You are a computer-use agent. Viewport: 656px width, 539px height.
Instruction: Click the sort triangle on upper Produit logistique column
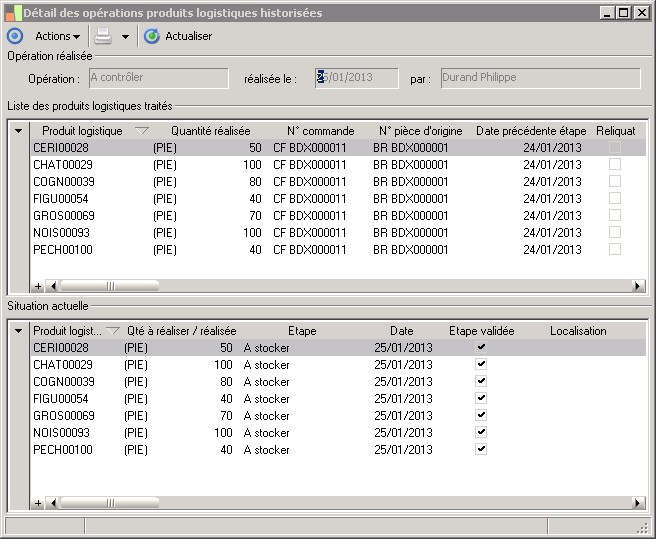point(141,131)
